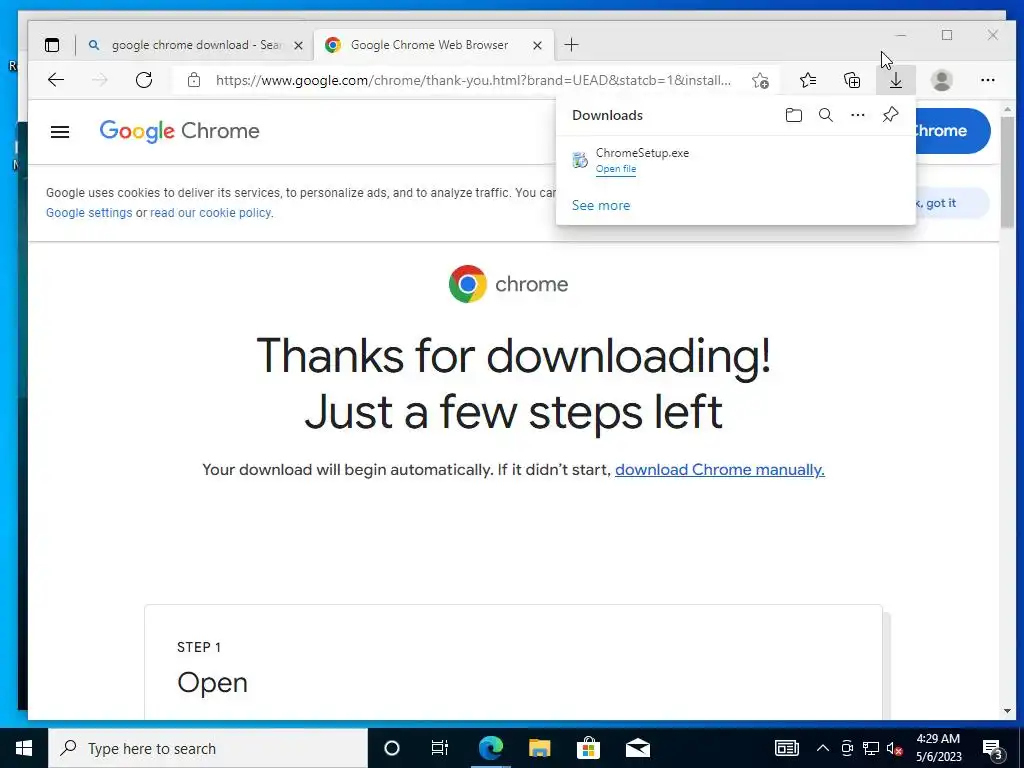Open downloads folder from Downloads panel
Image resolution: width=1024 pixels, height=768 pixels.
click(x=793, y=116)
